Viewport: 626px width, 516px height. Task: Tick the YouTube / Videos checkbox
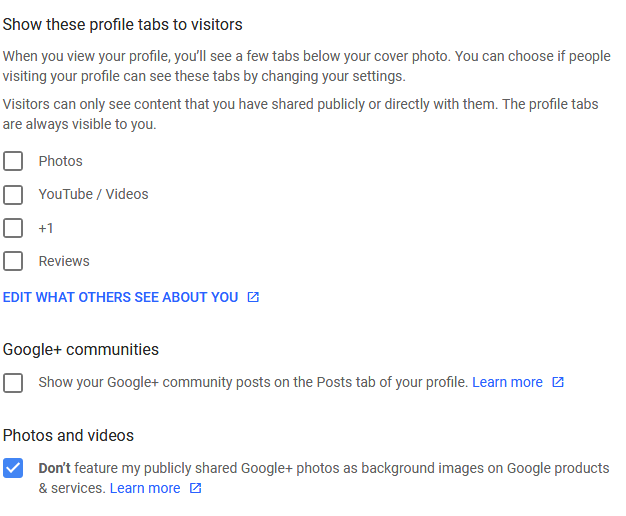tap(13, 194)
